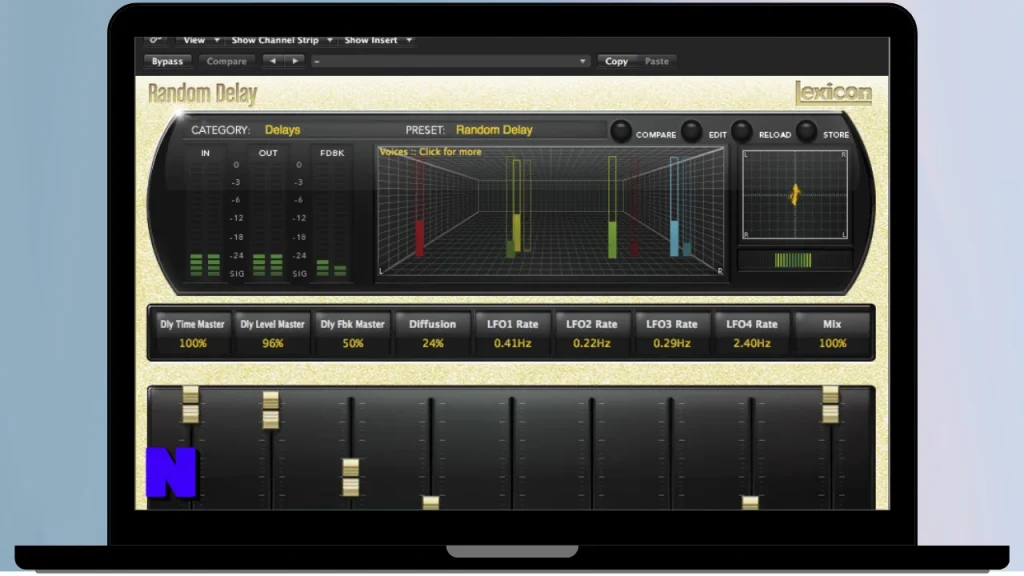Click the FDBK level meter
This screenshot has height=576, width=1024.
[x=332, y=220]
